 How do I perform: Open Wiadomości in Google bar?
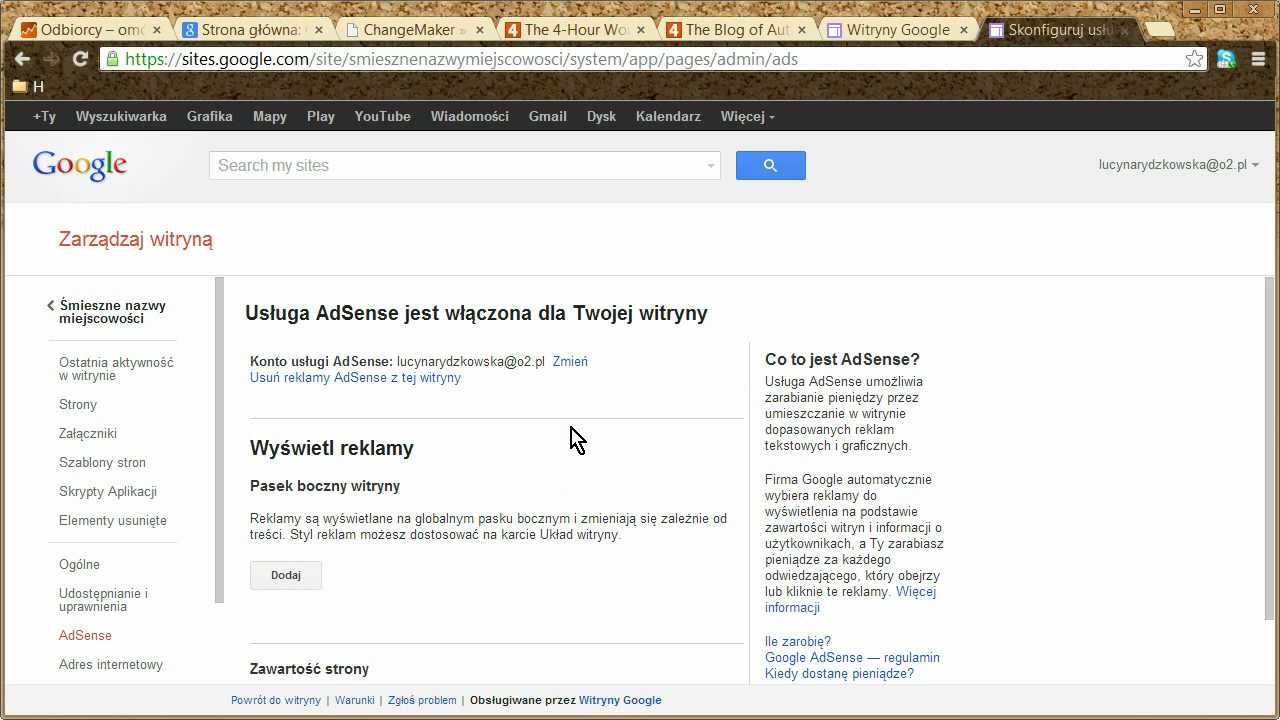coord(470,116)
